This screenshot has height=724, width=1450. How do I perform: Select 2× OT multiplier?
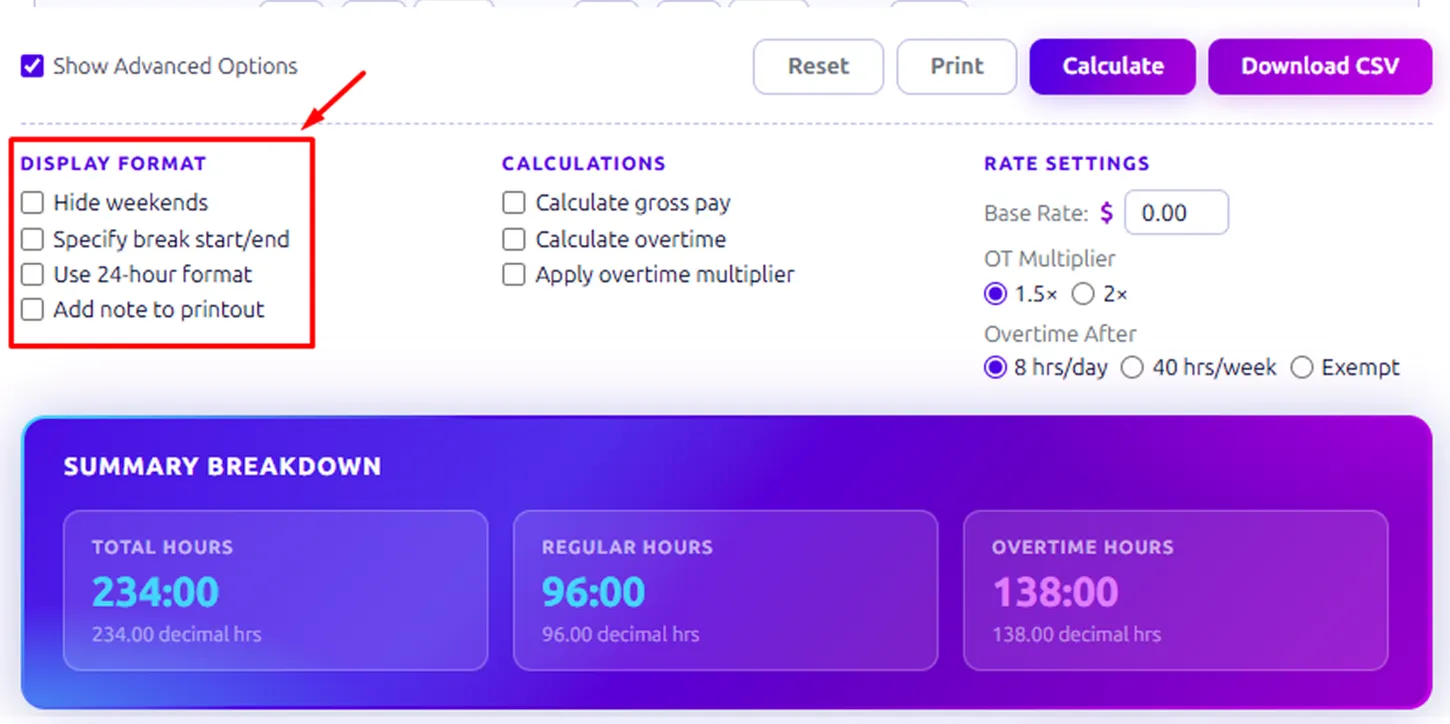1083,295
